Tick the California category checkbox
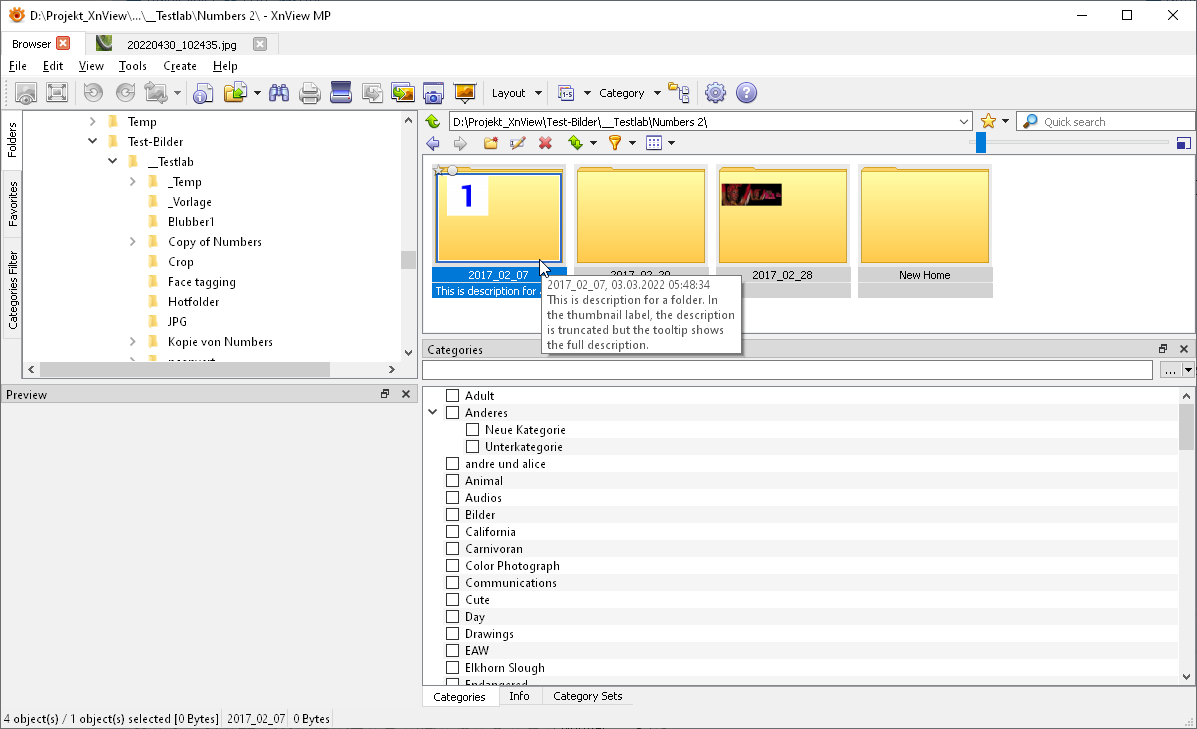 (452, 532)
